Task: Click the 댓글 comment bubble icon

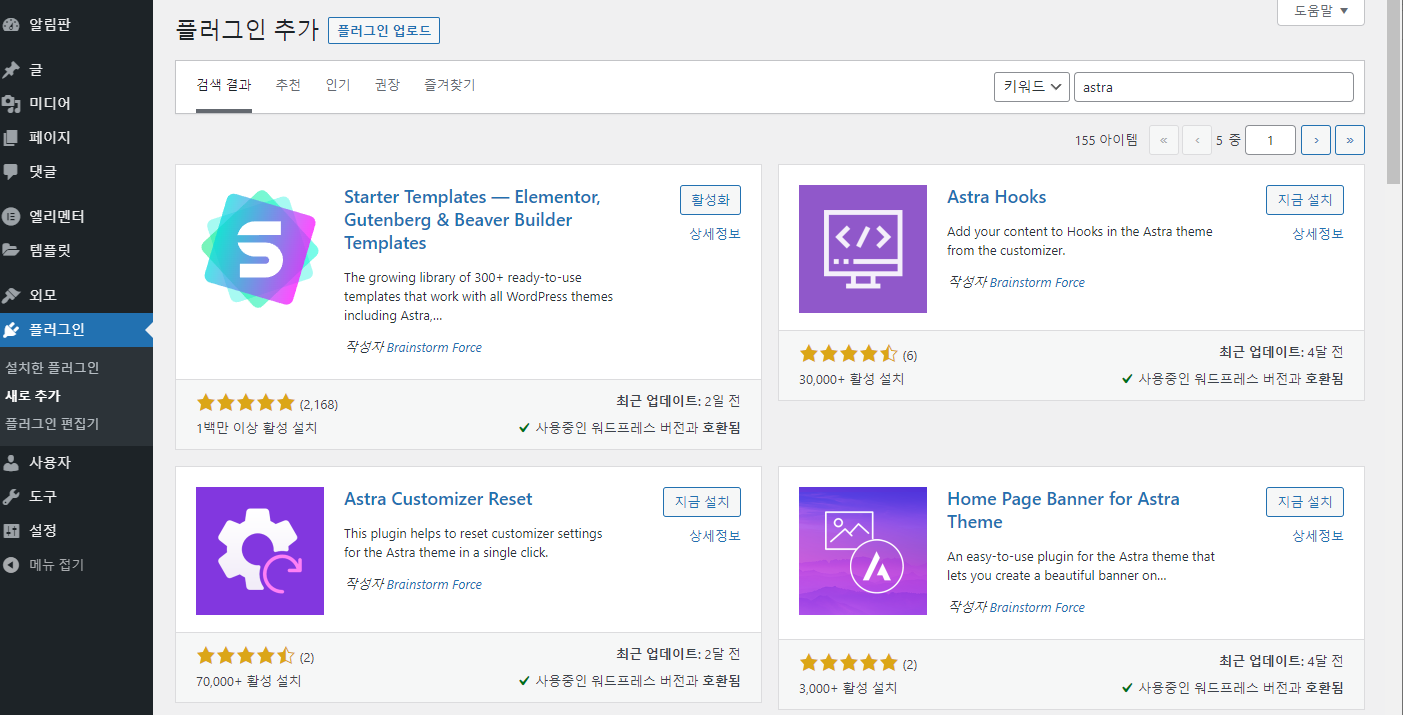Action: (11, 172)
